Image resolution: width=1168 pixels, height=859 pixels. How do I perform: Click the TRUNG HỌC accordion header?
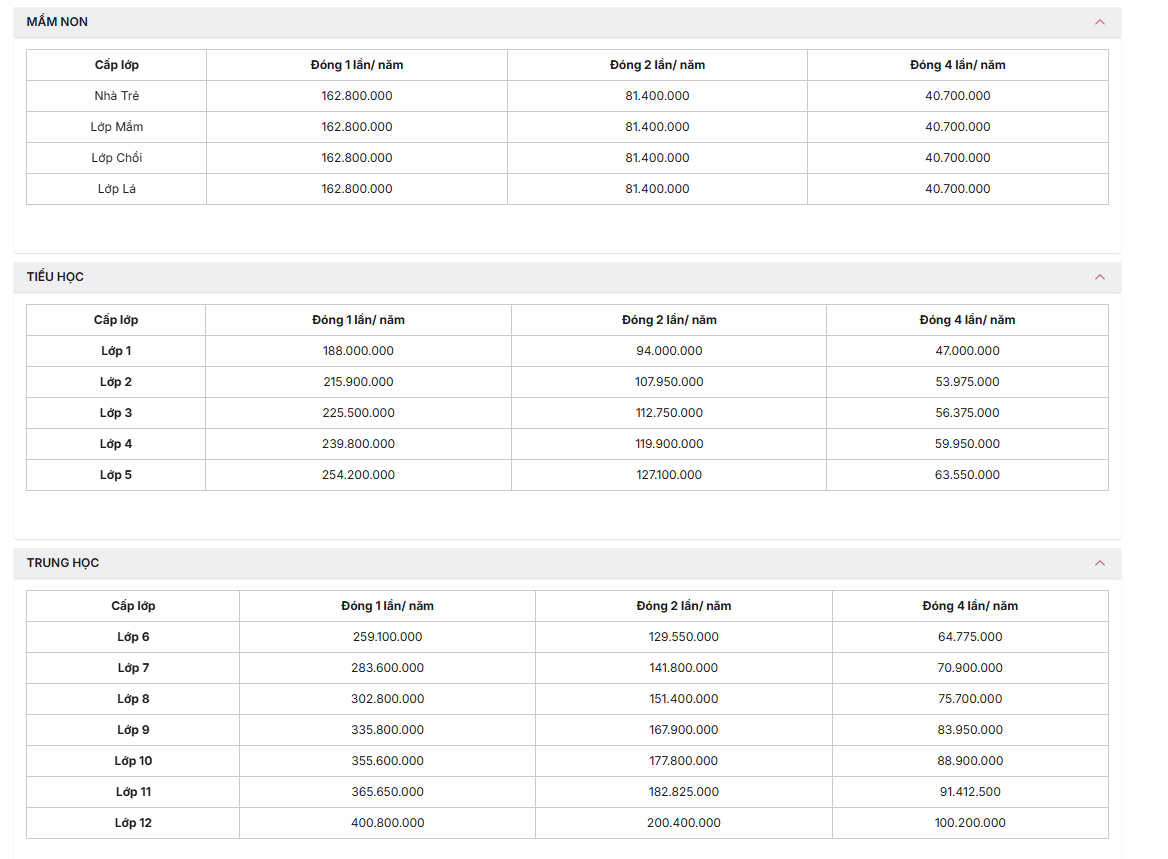[x=567, y=563]
